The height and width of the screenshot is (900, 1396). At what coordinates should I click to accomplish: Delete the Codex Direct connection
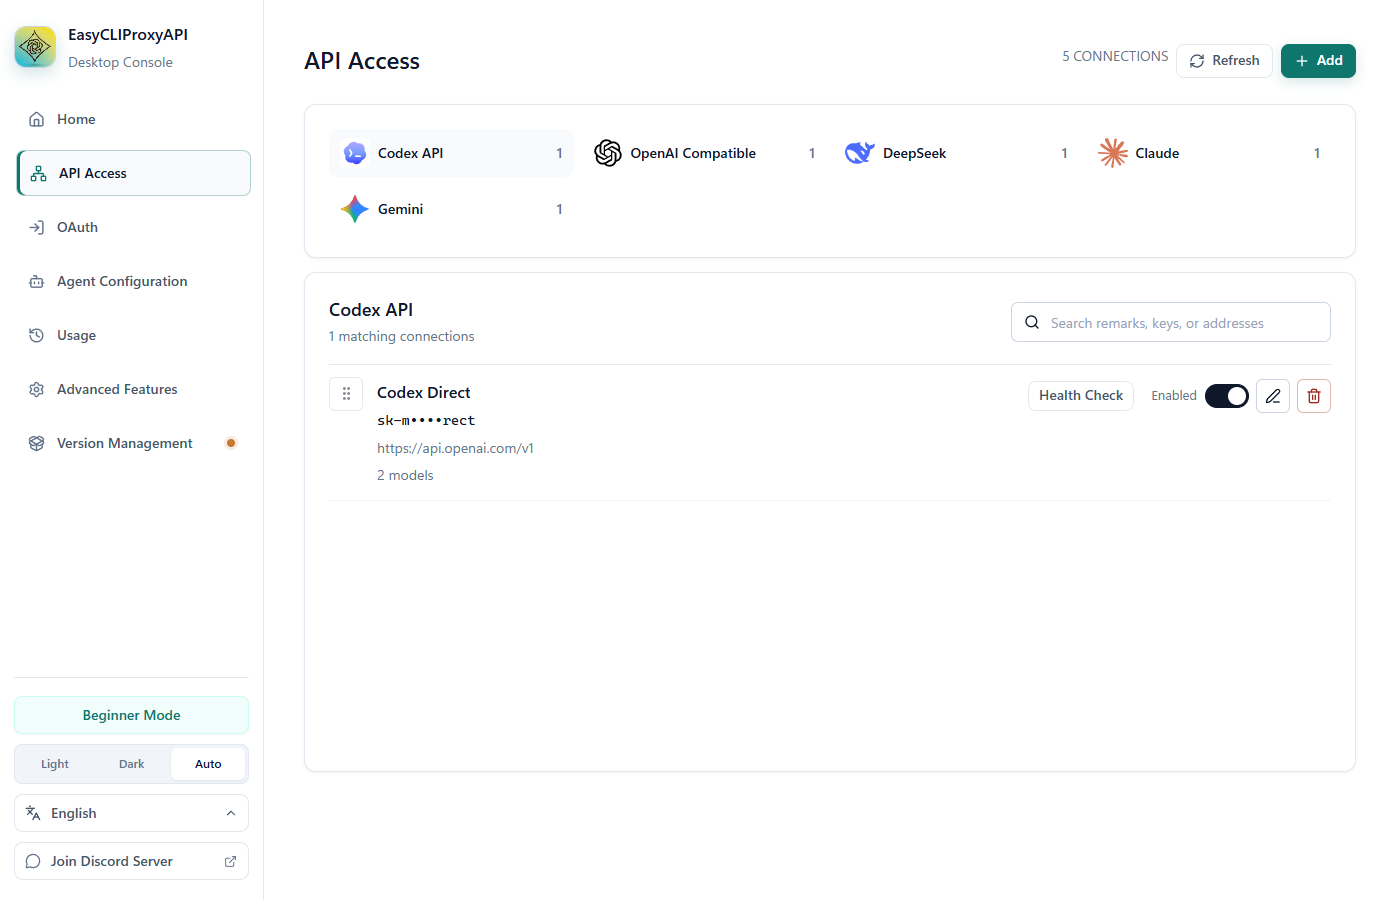[1314, 396]
